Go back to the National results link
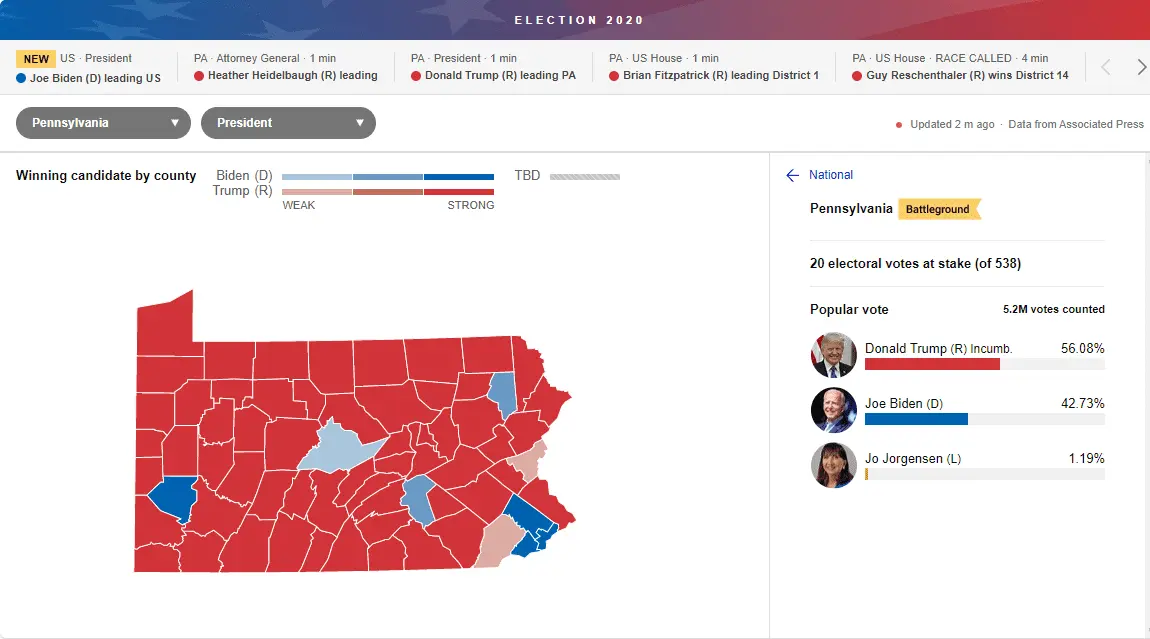Screen dimensions: 1150x639 (x=831, y=175)
